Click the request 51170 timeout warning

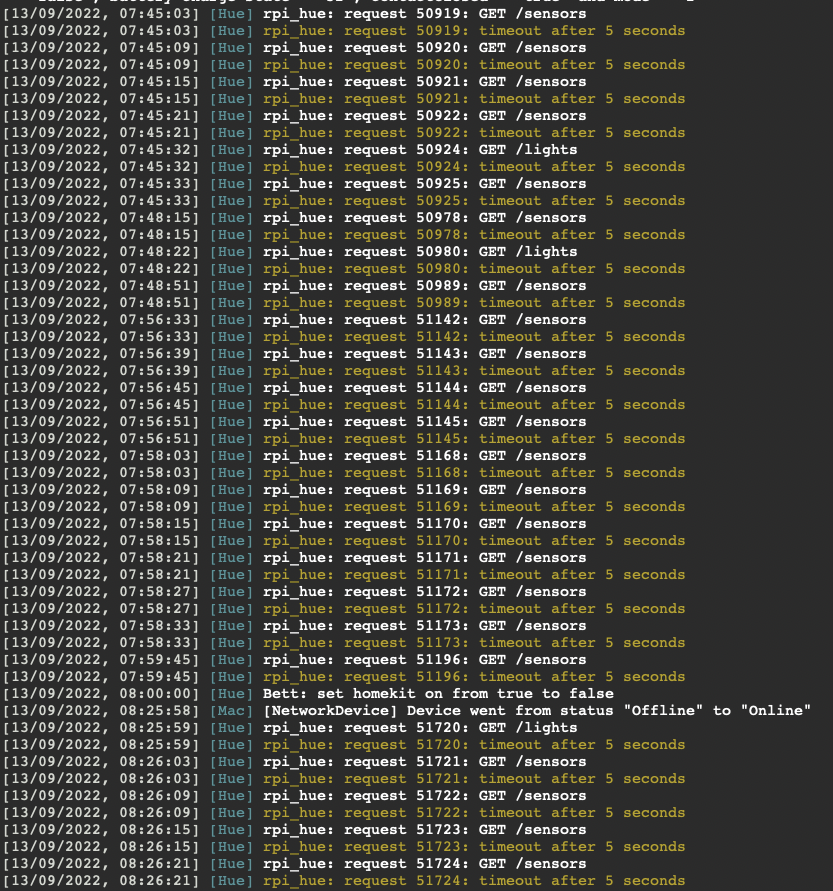coord(474,540)
